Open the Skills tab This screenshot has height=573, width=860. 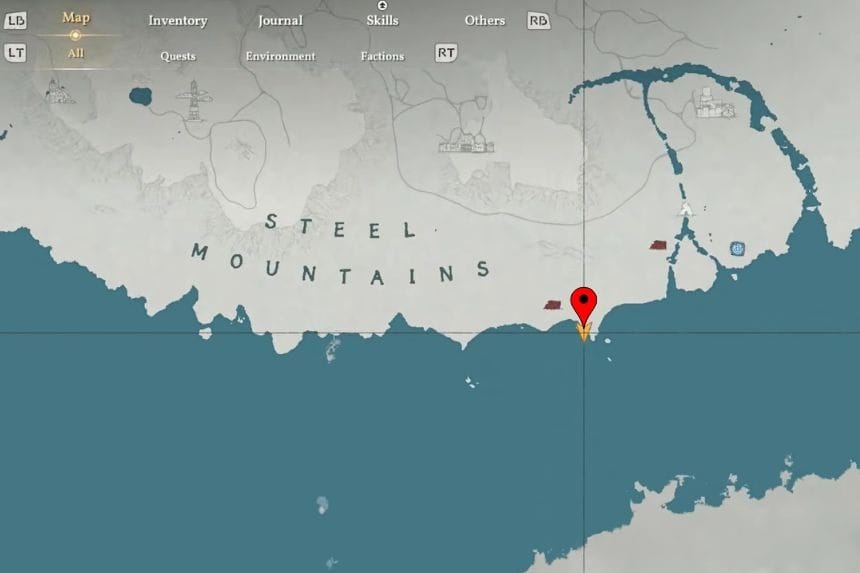click(382, 20)
